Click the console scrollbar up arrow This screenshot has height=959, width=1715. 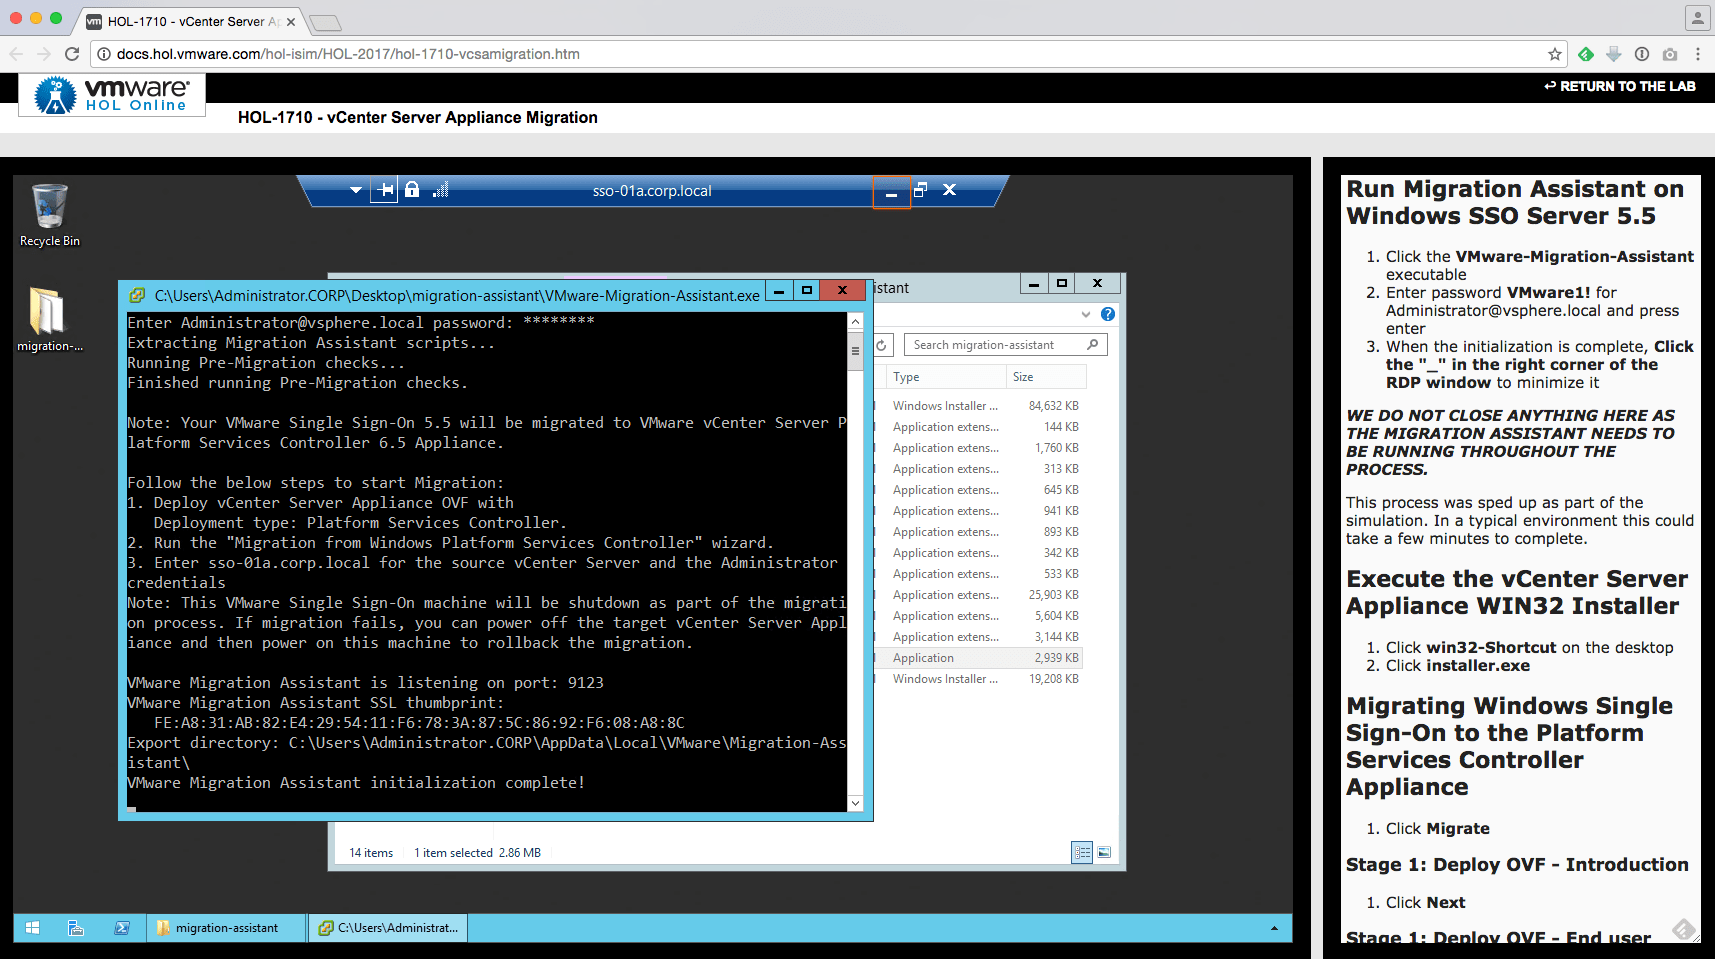point(855,322)
